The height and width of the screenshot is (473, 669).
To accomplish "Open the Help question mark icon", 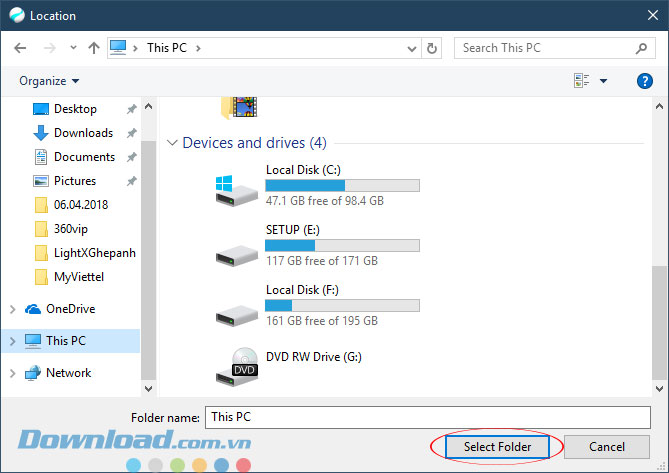I will coord(644,81).
